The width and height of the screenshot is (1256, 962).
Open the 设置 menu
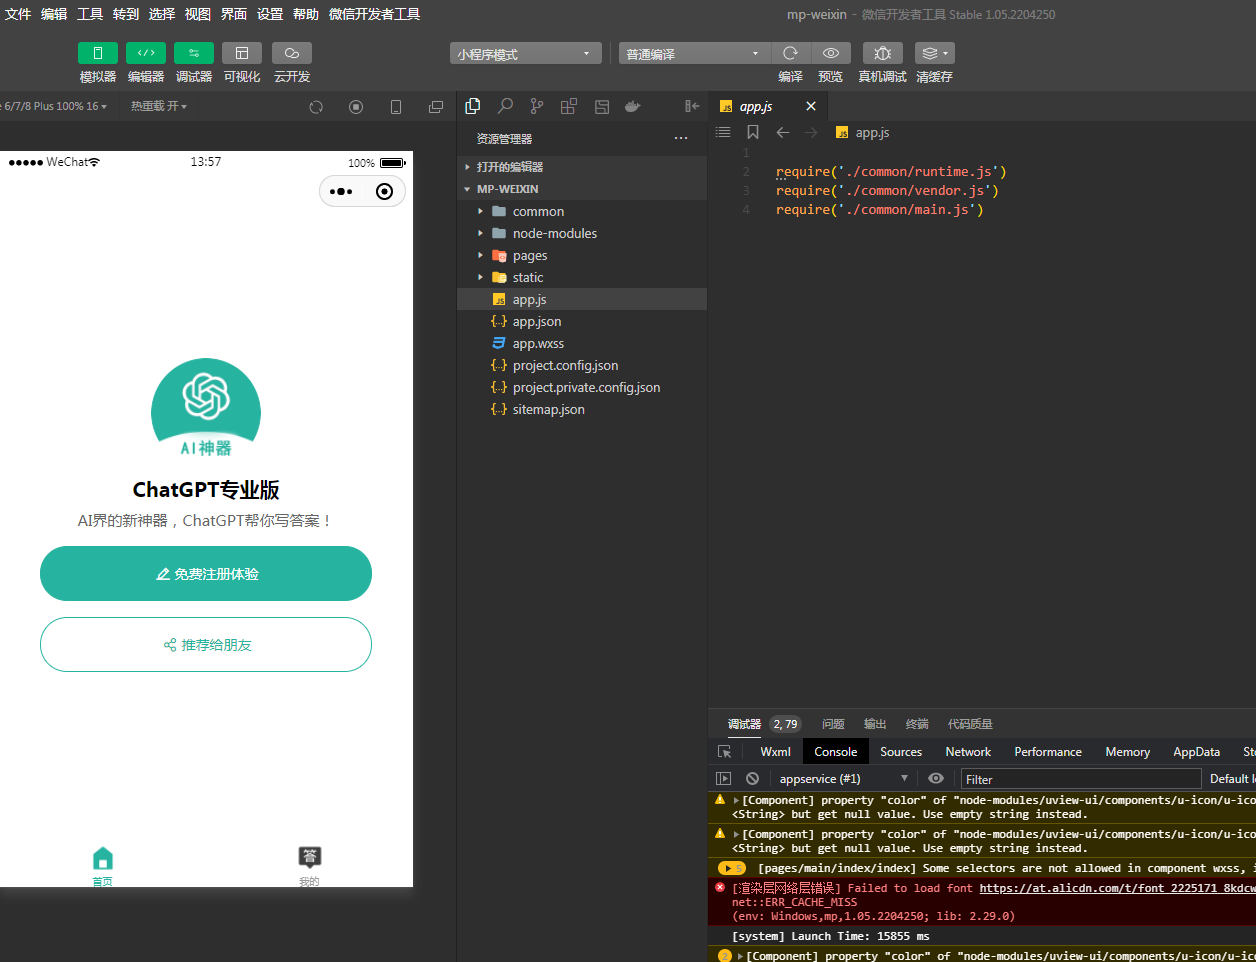click(x=270, y=14)
